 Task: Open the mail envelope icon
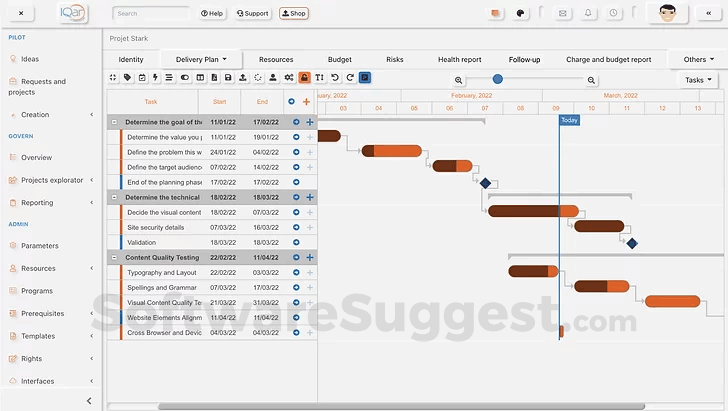point(562,13)
